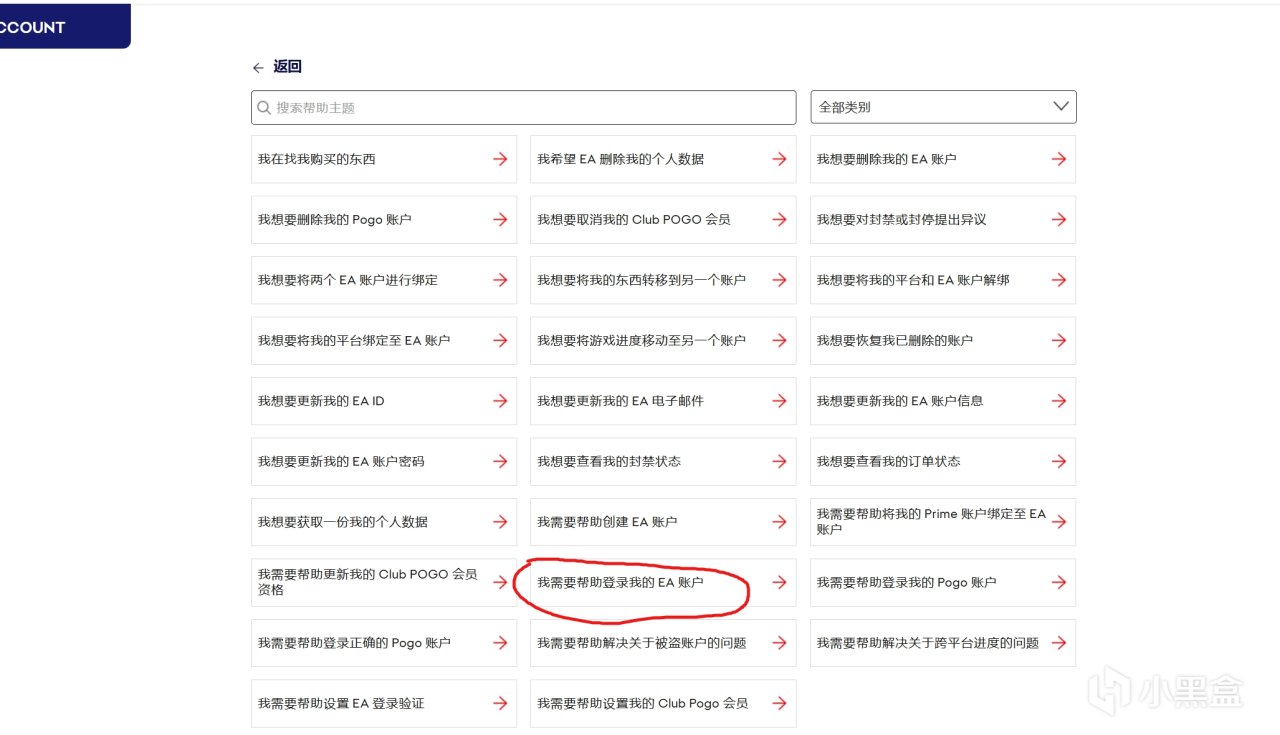Choose 我需要帮助解决关于被盗账户的问题
The height and width of the screenshot is (735, 1280).
click(x=663, y=643)
